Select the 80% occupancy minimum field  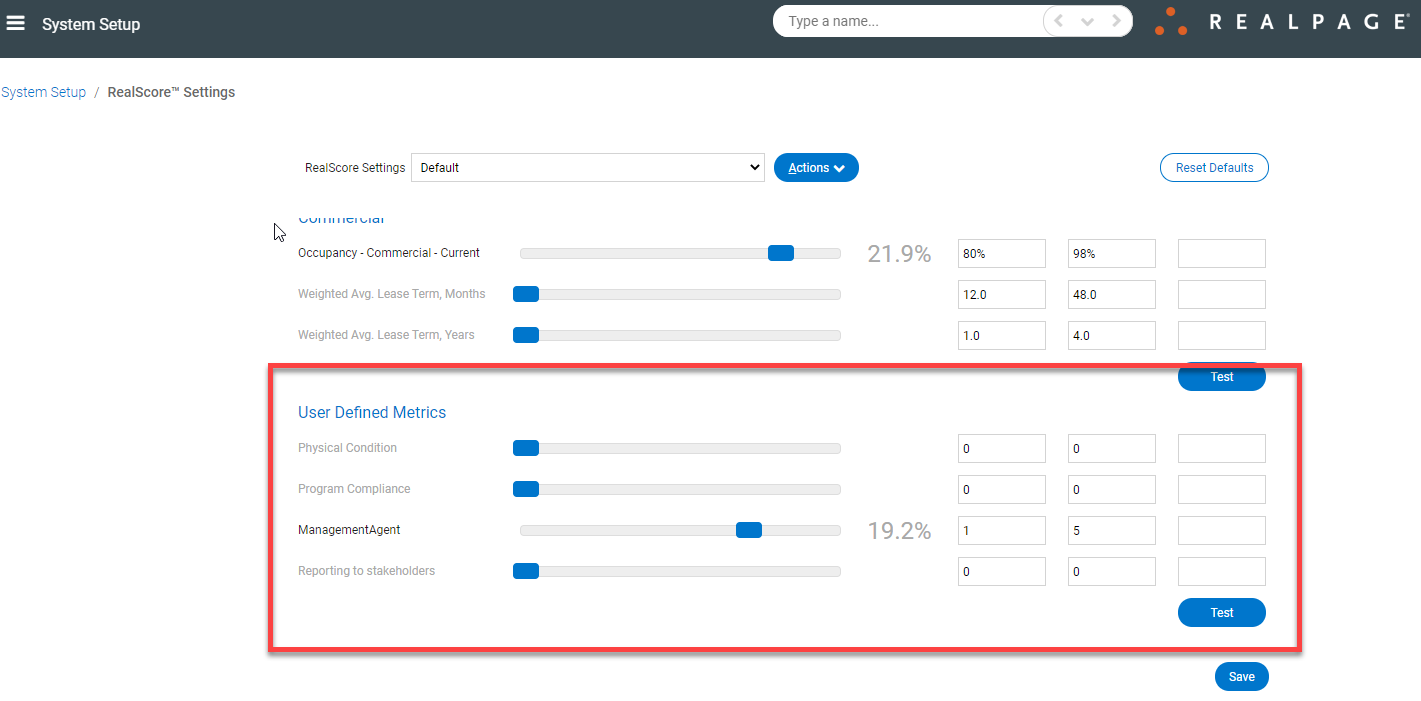point(1001,253)
